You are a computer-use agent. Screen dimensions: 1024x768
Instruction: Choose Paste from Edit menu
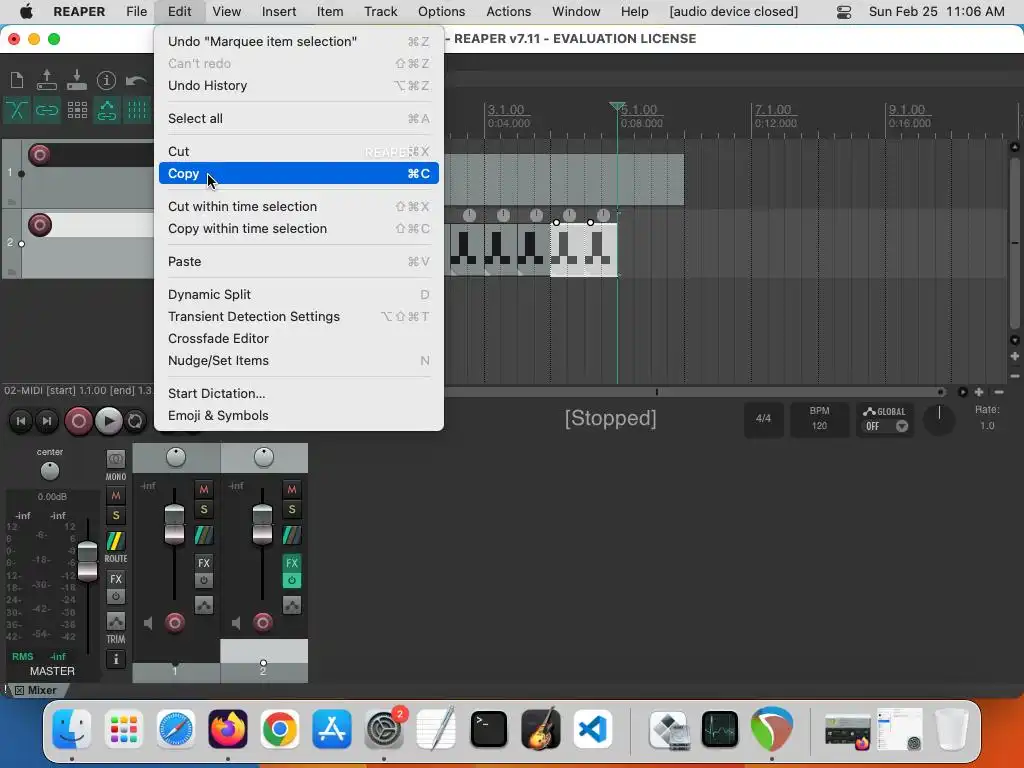(x=298, y=261)
